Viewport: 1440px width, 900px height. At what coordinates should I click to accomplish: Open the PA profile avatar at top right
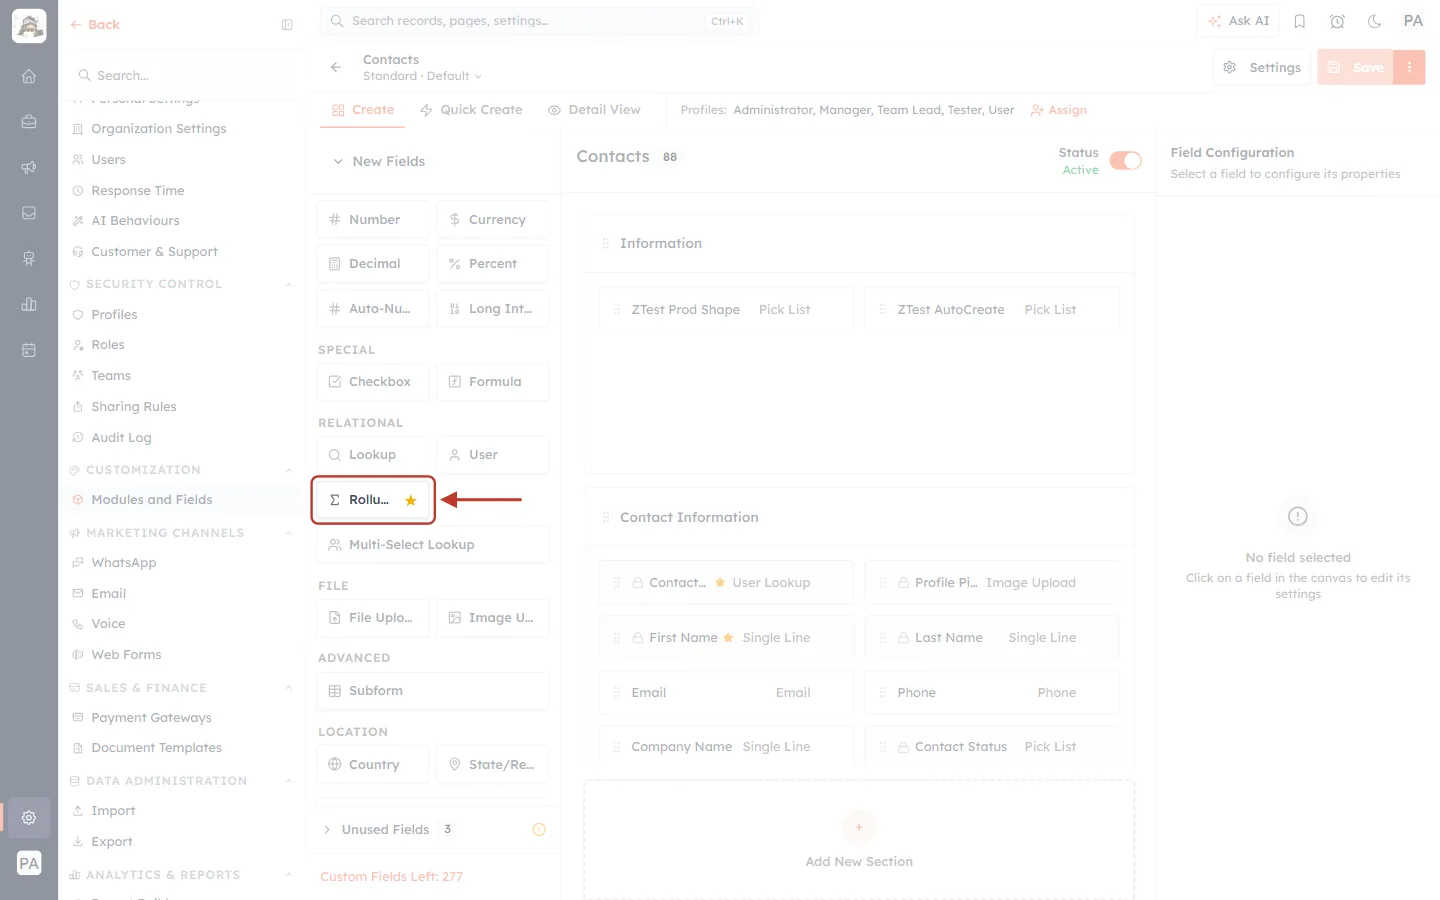[1413, 21]
